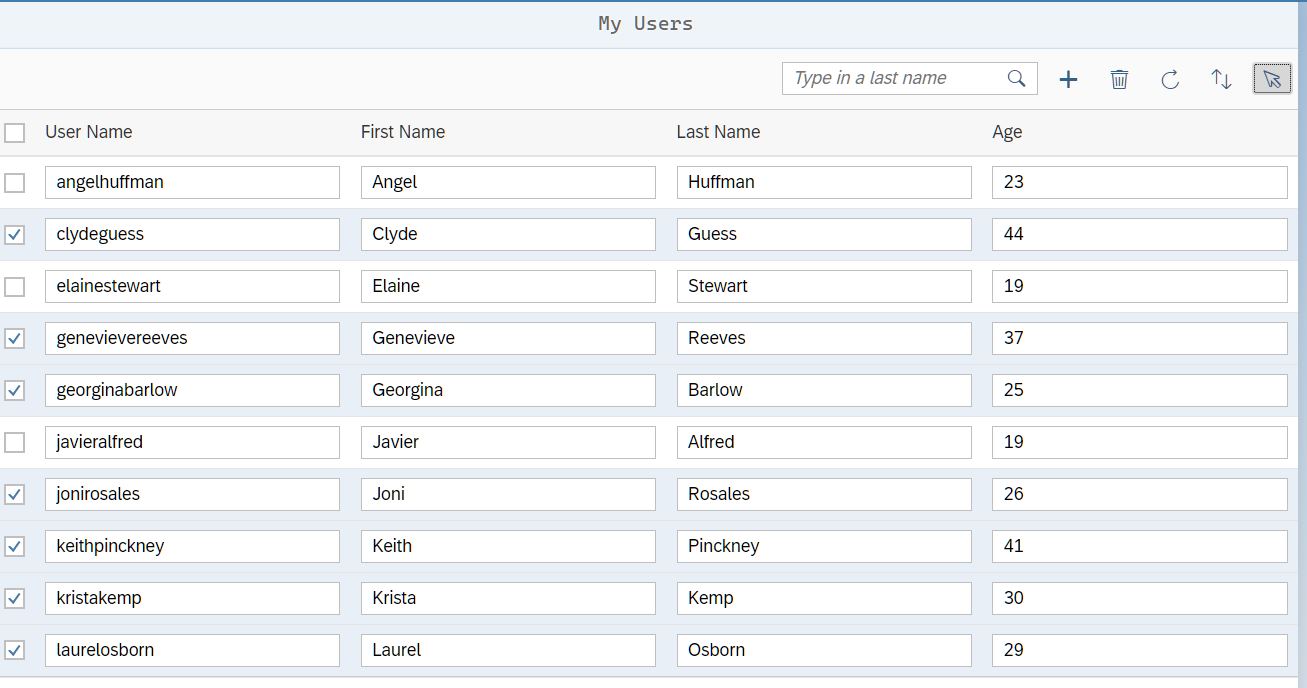Edit the kristakemp user name field

tap(192, 598)
